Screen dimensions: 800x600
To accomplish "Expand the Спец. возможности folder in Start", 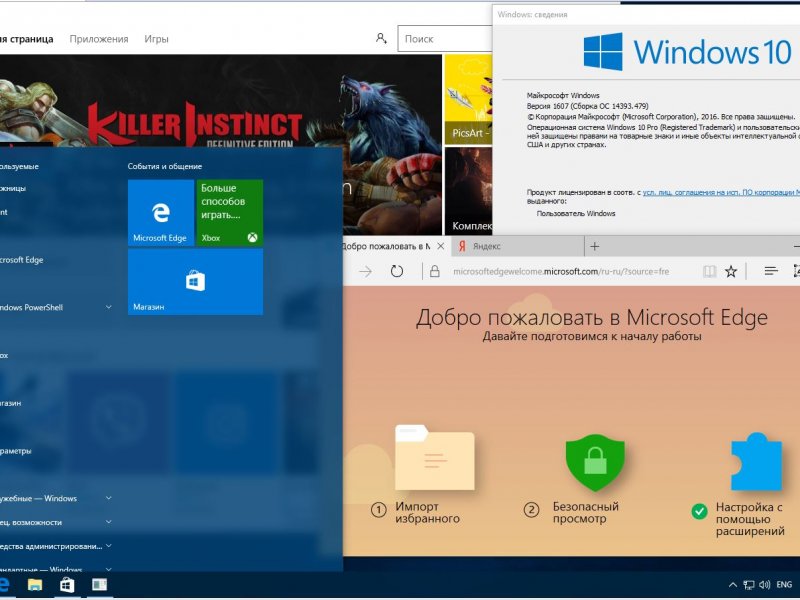I will point(56,522).
